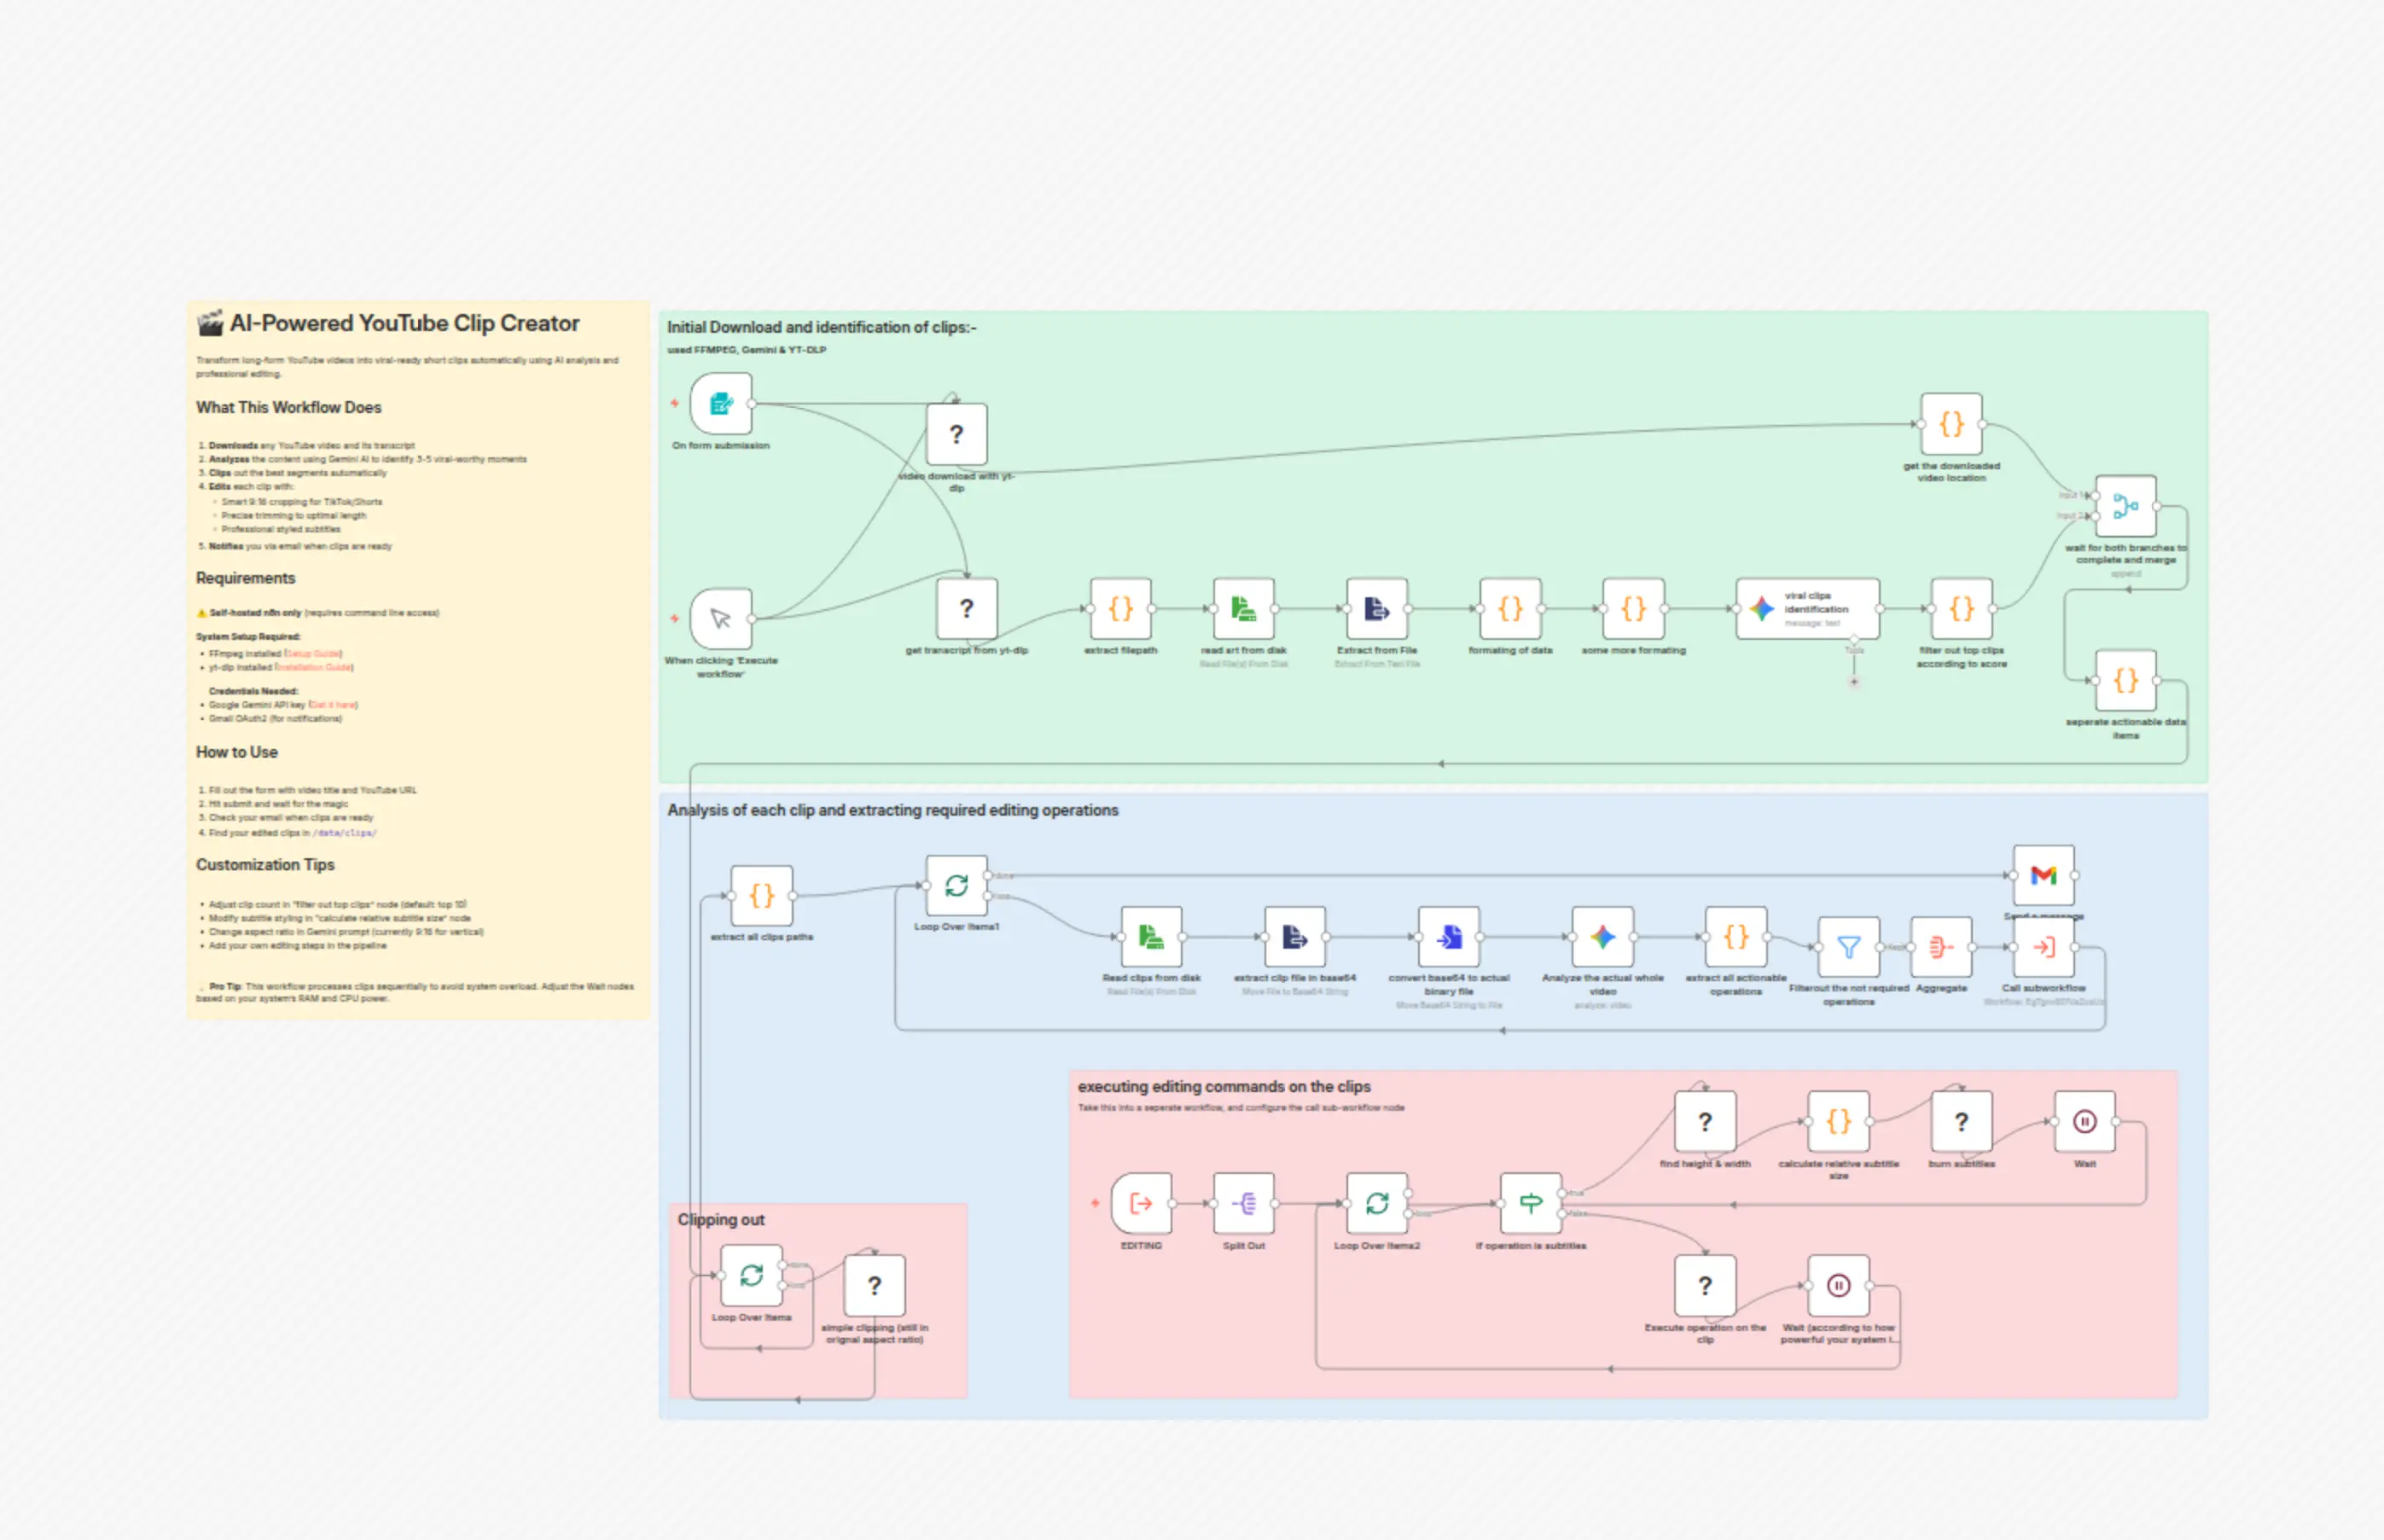
Task: Open the FFmpeg 'Setup Guide' link
Action: (x=313, y=654)
